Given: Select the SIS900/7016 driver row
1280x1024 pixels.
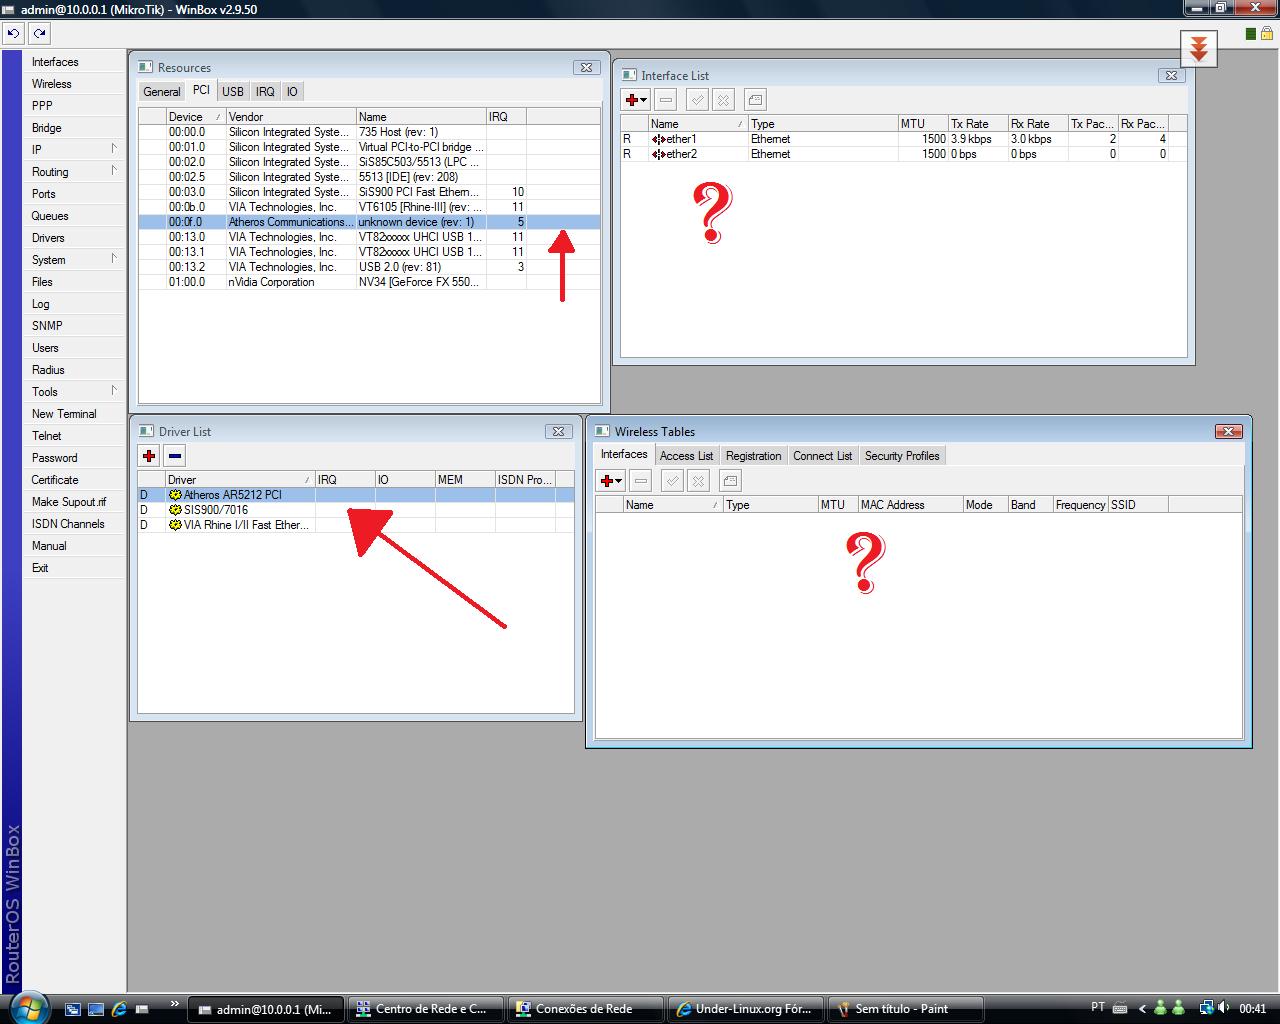Looking at the screenshot, I should tap(355, 510).
